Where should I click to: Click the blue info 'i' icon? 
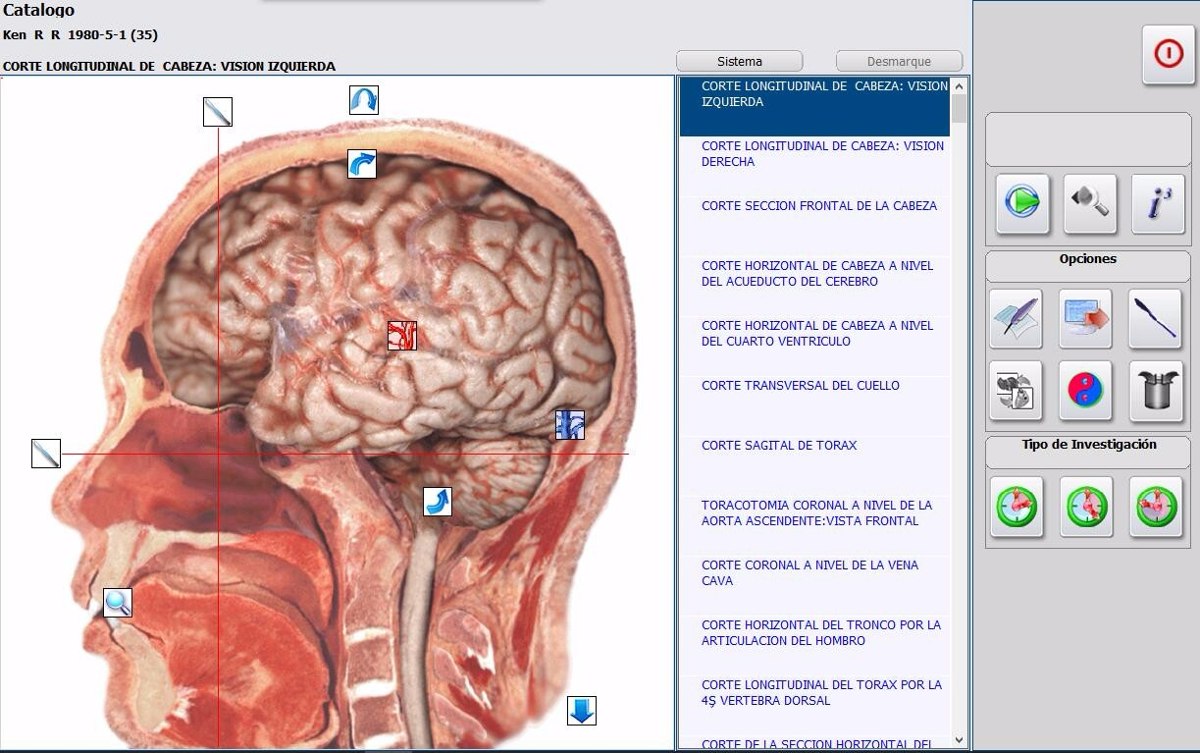click(x=1158, y=204)
